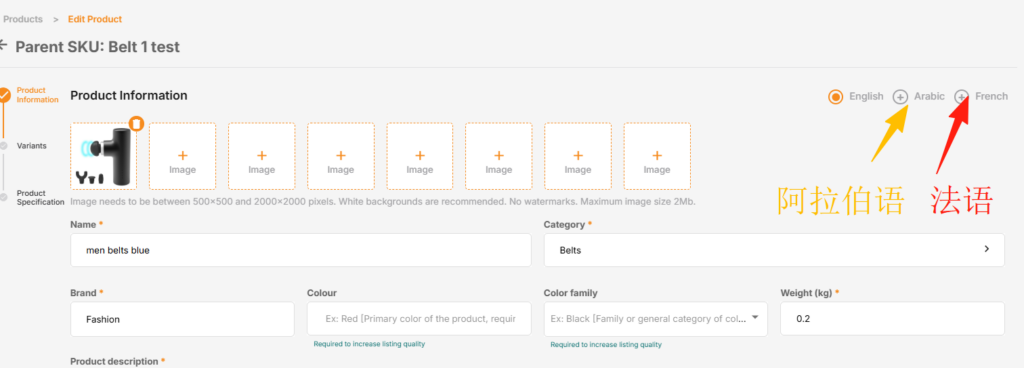The image size is (1024, 368).
Task: Add image in the second upload slot
Action: pos(182,157)
